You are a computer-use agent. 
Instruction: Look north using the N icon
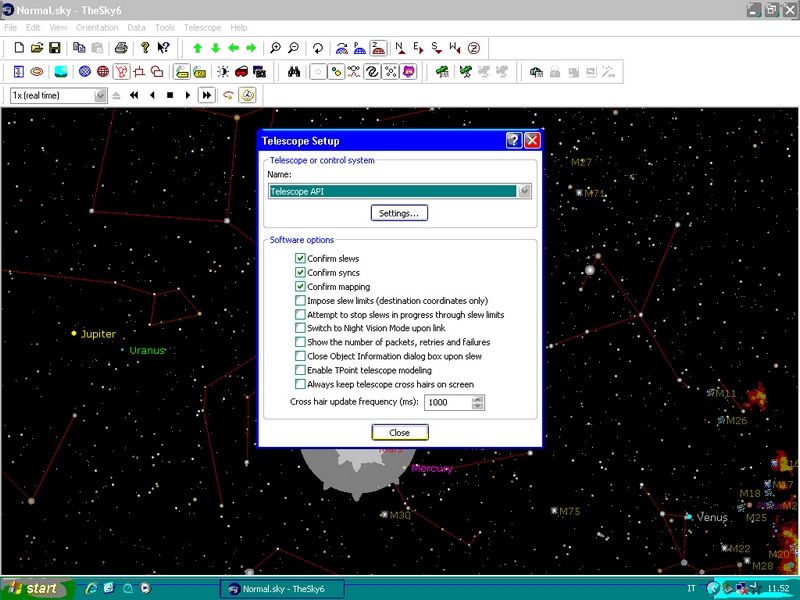click(x=400, y=48)
